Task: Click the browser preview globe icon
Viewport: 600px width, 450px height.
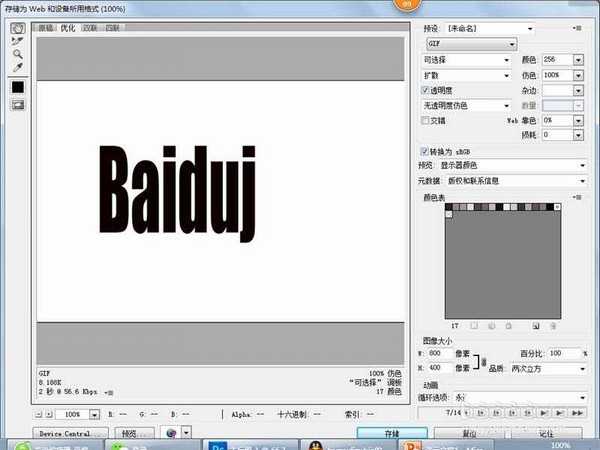Action: [x=171, y=434]
